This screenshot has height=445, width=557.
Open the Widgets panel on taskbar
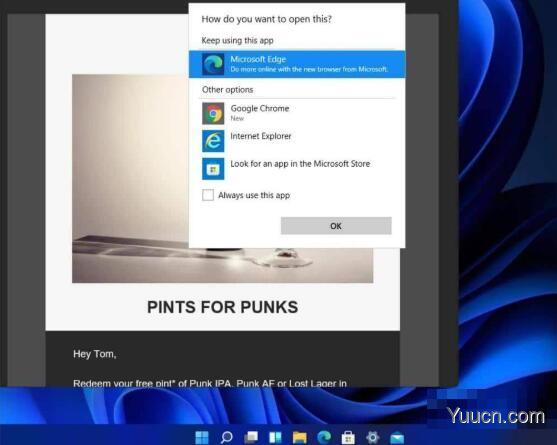tap(275, 437)
